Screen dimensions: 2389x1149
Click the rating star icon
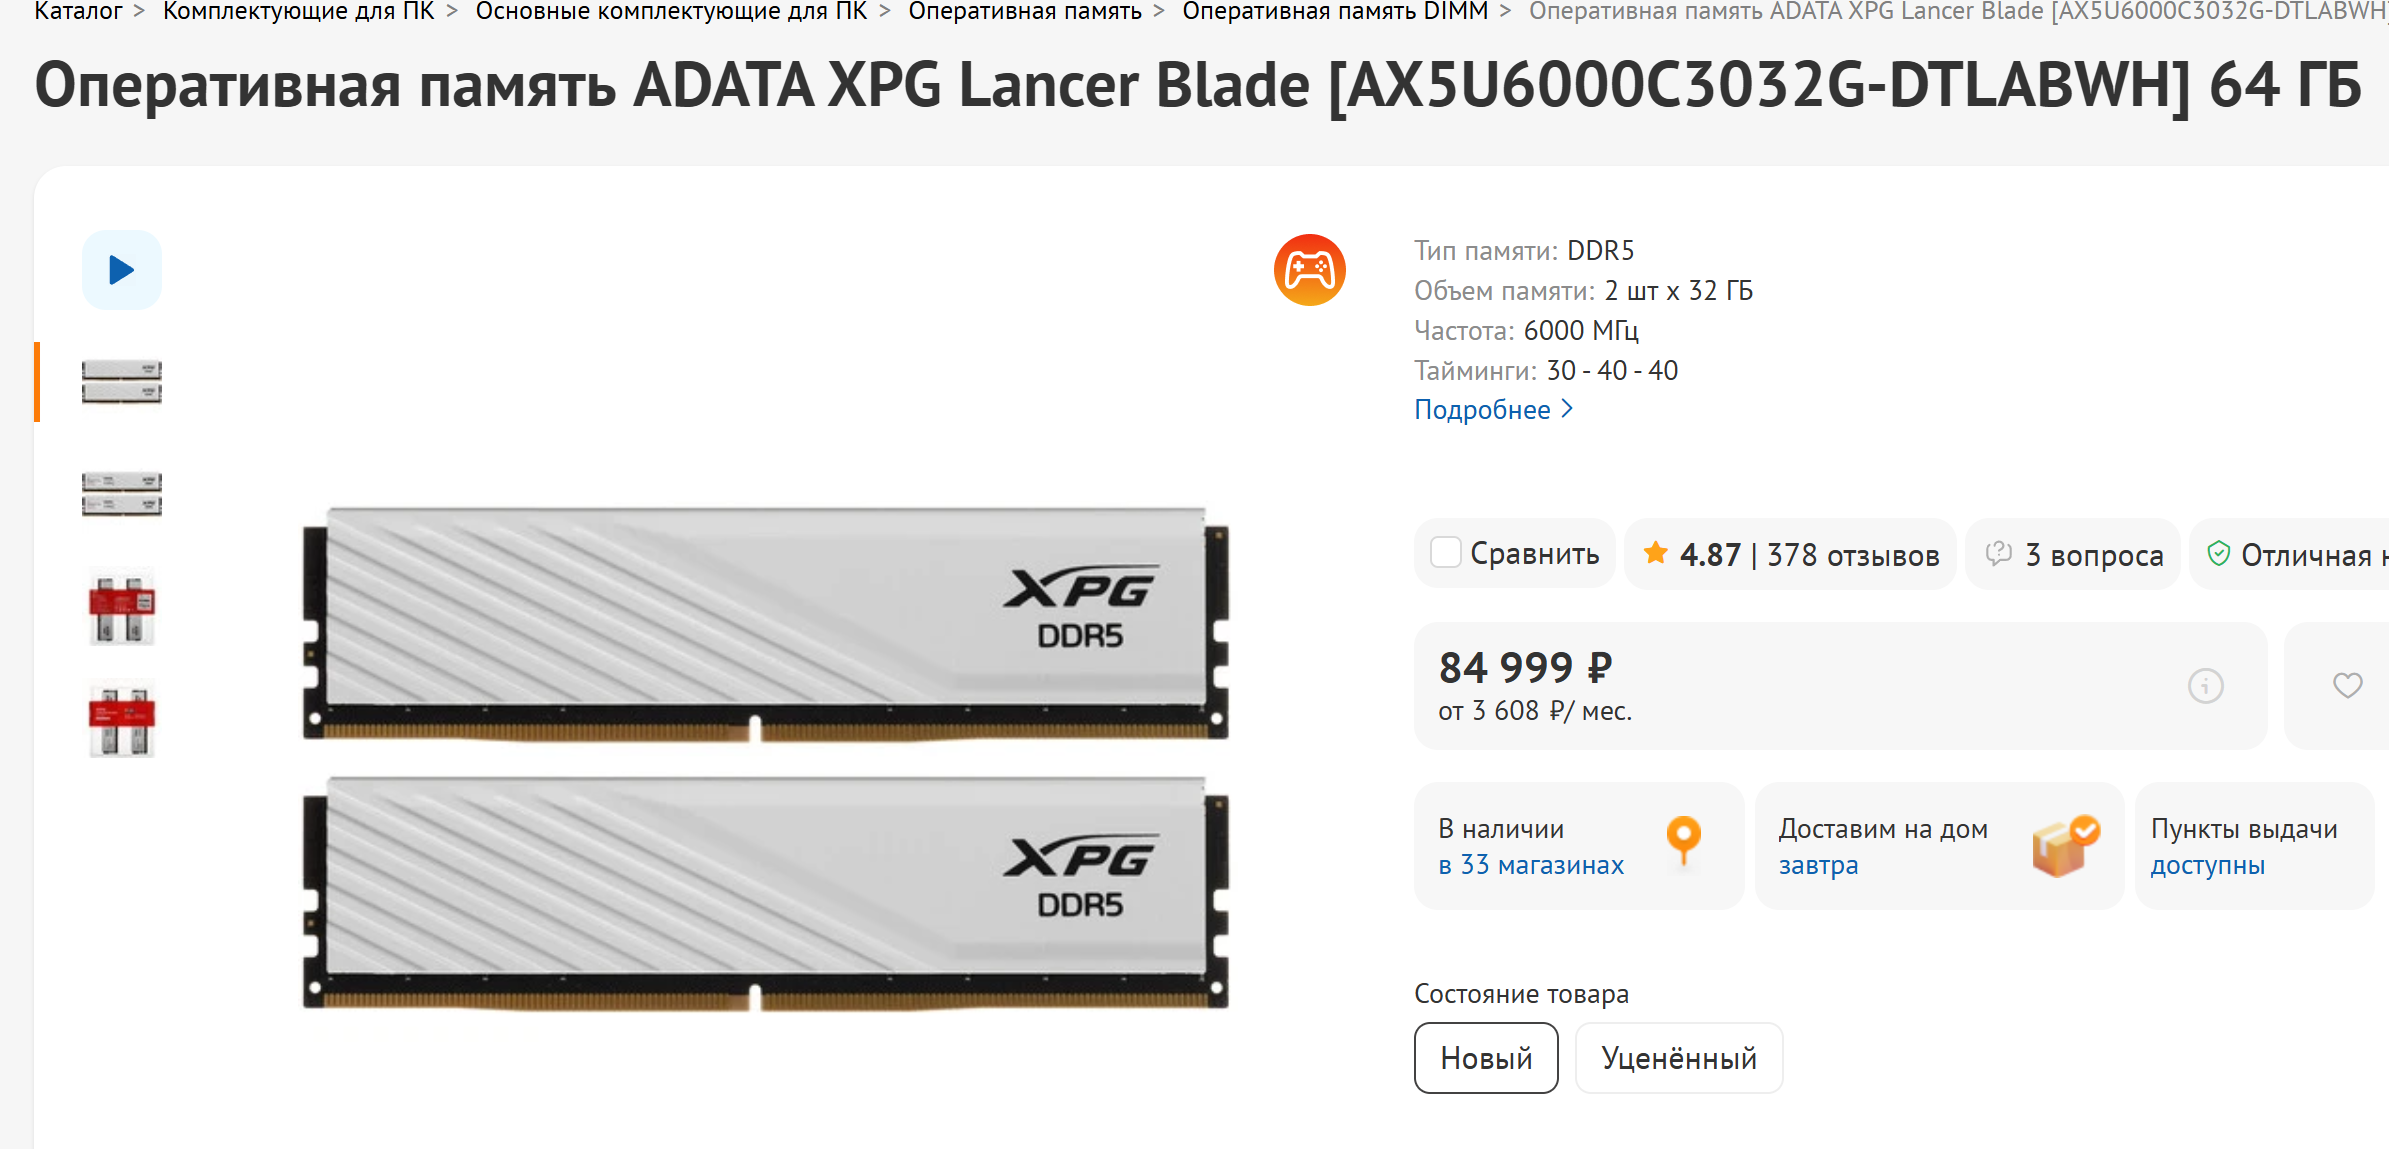pos(1655,552)
